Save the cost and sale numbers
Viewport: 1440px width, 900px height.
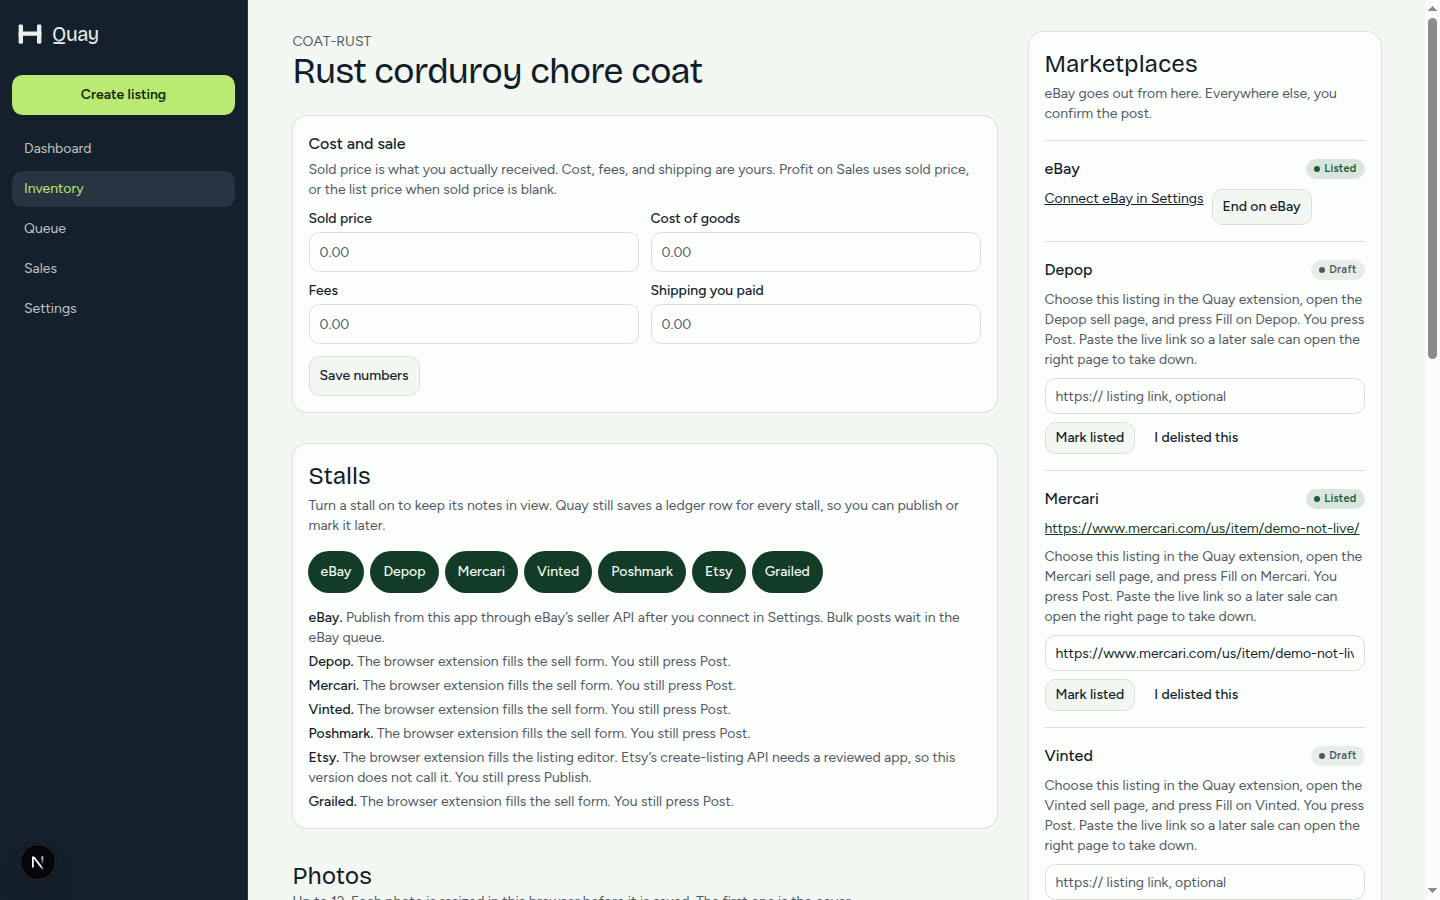[x=364, y=376]
